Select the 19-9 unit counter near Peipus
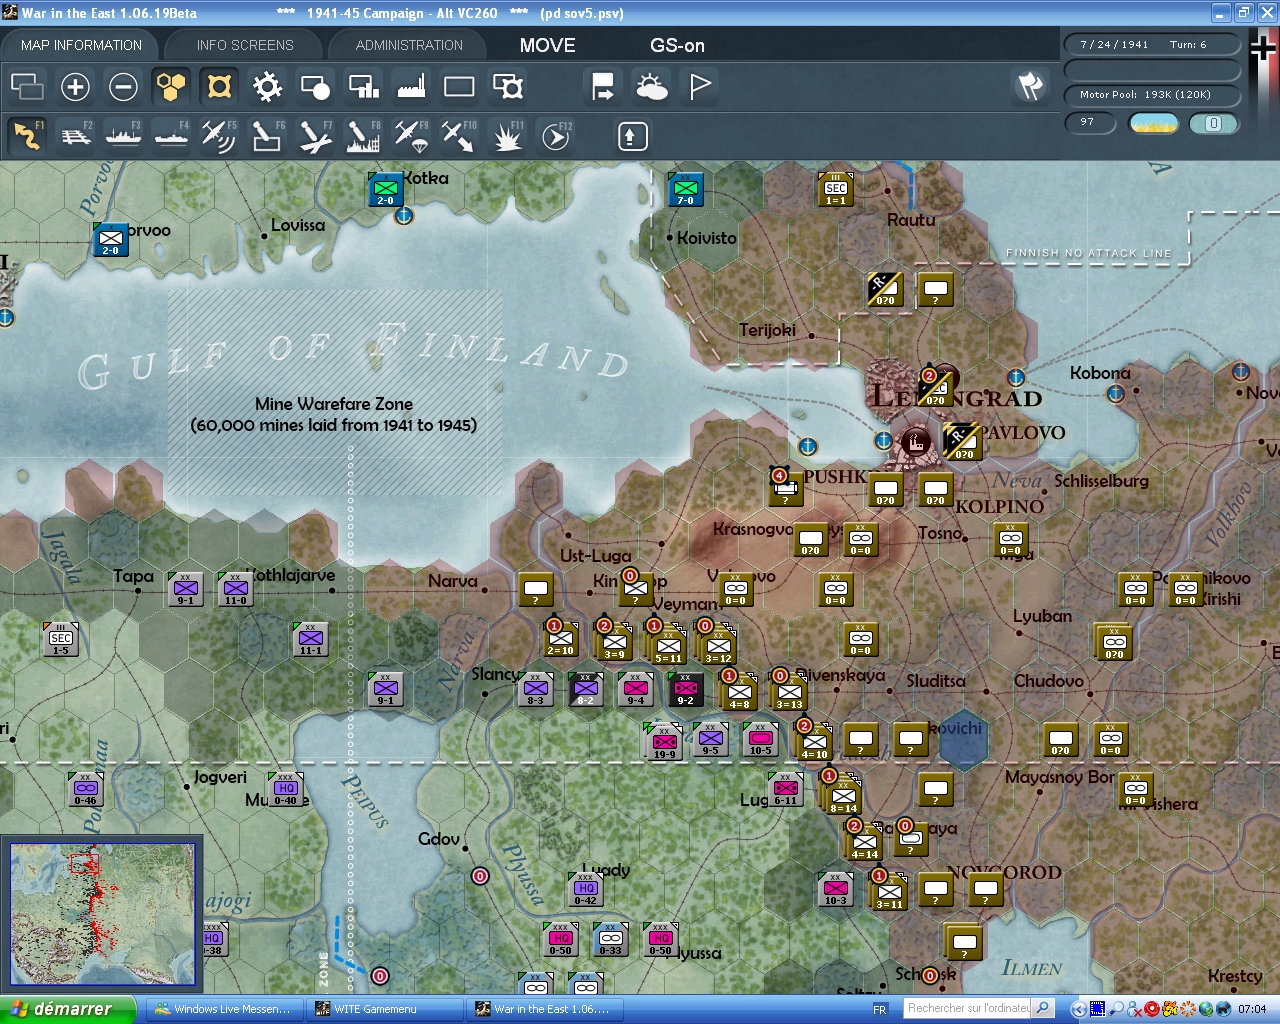The image size is (1280, 1024). pos(664,742)
